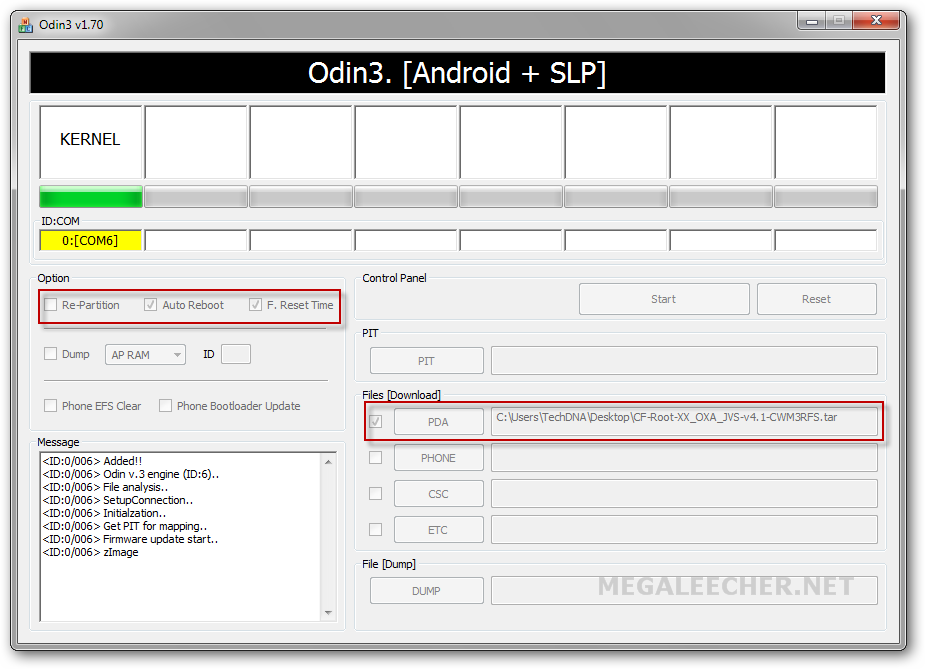
Task: Enable the PHONE file checkbox
Action: click(x=376, y=458)
